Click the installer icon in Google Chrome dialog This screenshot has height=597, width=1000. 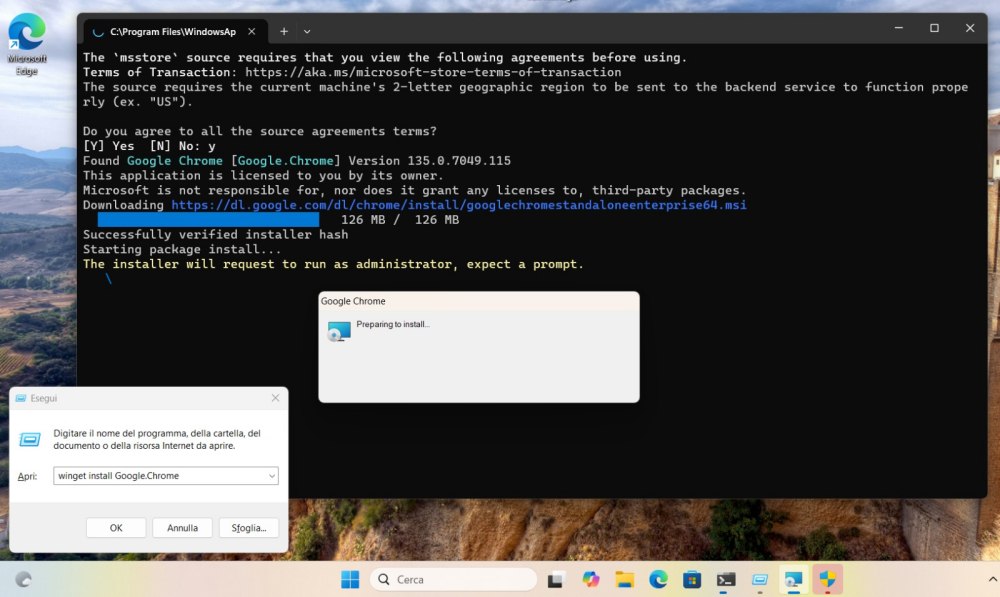[339, 331]
